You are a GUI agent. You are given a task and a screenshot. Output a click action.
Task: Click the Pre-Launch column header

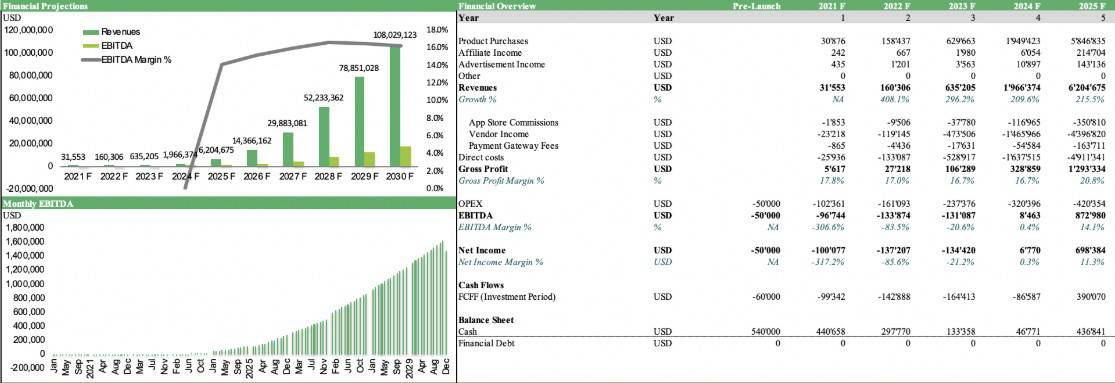[x=757, y=6]
